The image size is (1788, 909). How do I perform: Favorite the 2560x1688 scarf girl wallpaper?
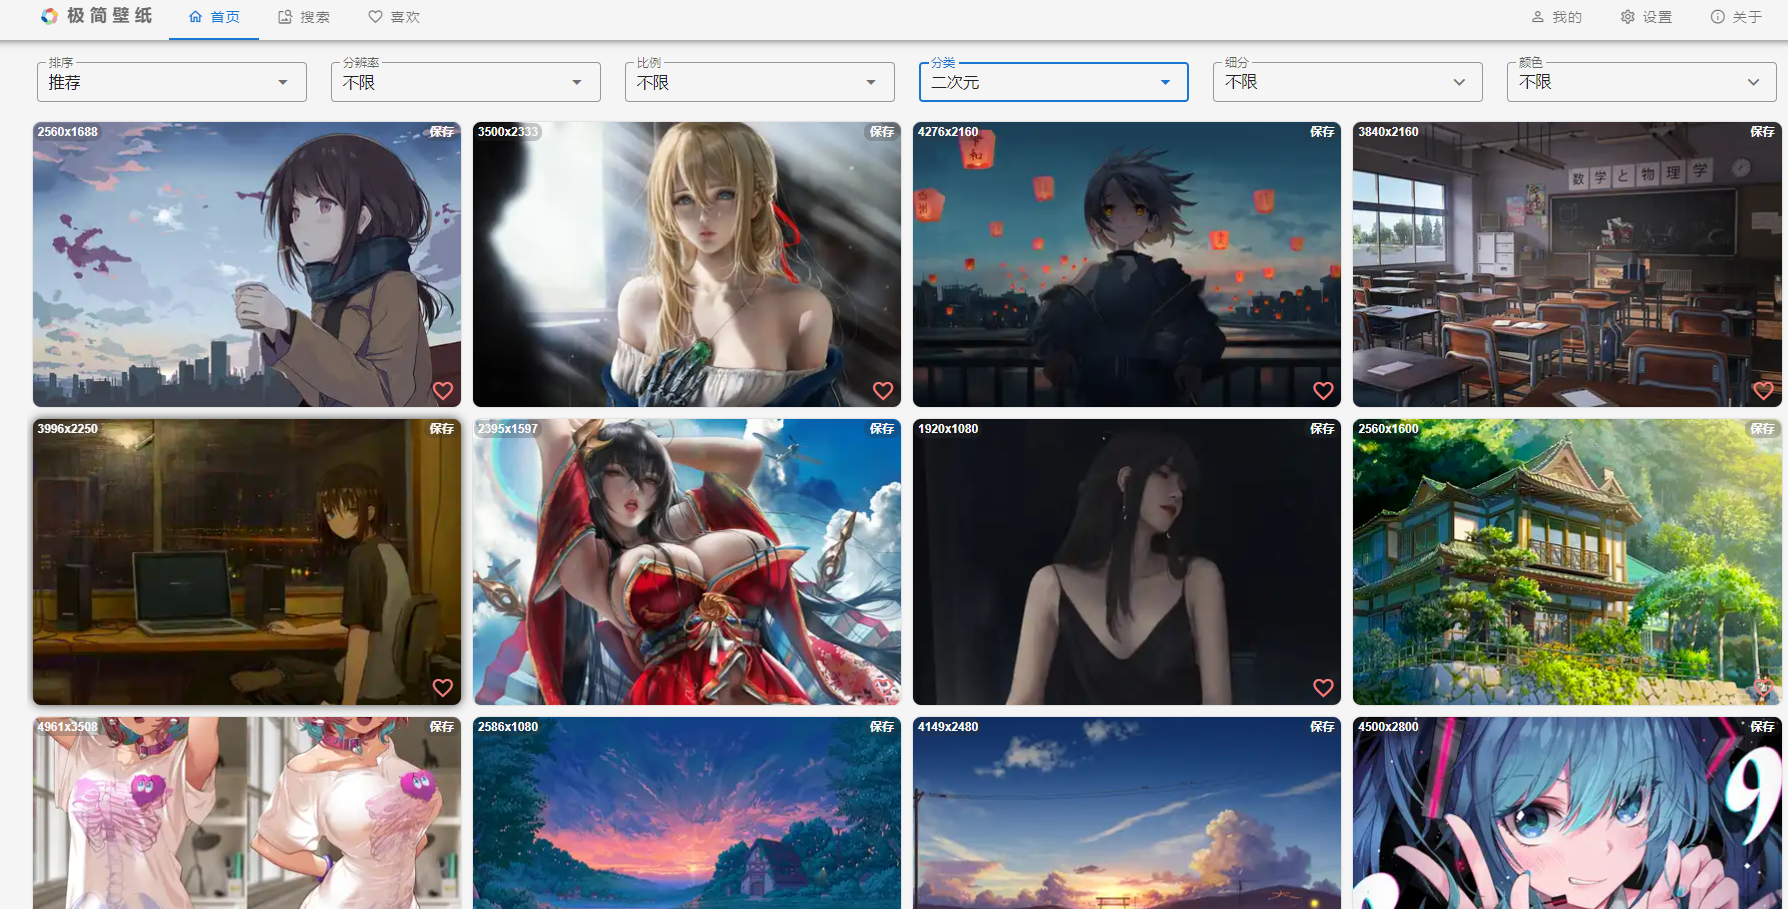click(443, 391)
